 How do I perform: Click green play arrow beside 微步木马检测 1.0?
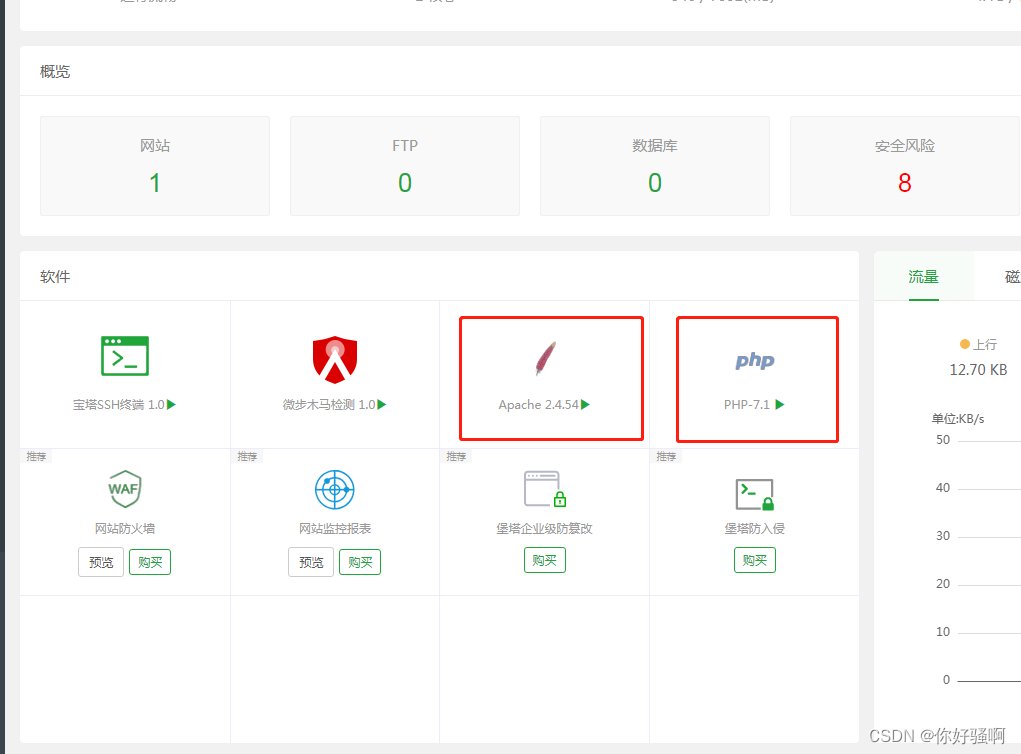pyautogui.click(x=382, y=404)
